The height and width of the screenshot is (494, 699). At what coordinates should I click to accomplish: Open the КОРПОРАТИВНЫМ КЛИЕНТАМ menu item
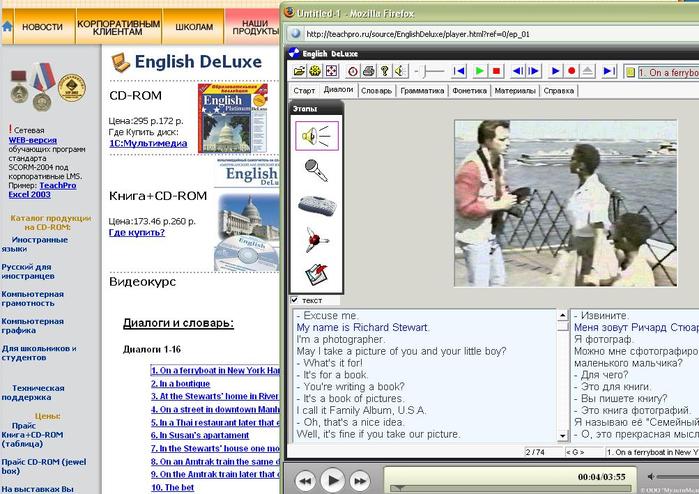[x=118, y=27]
